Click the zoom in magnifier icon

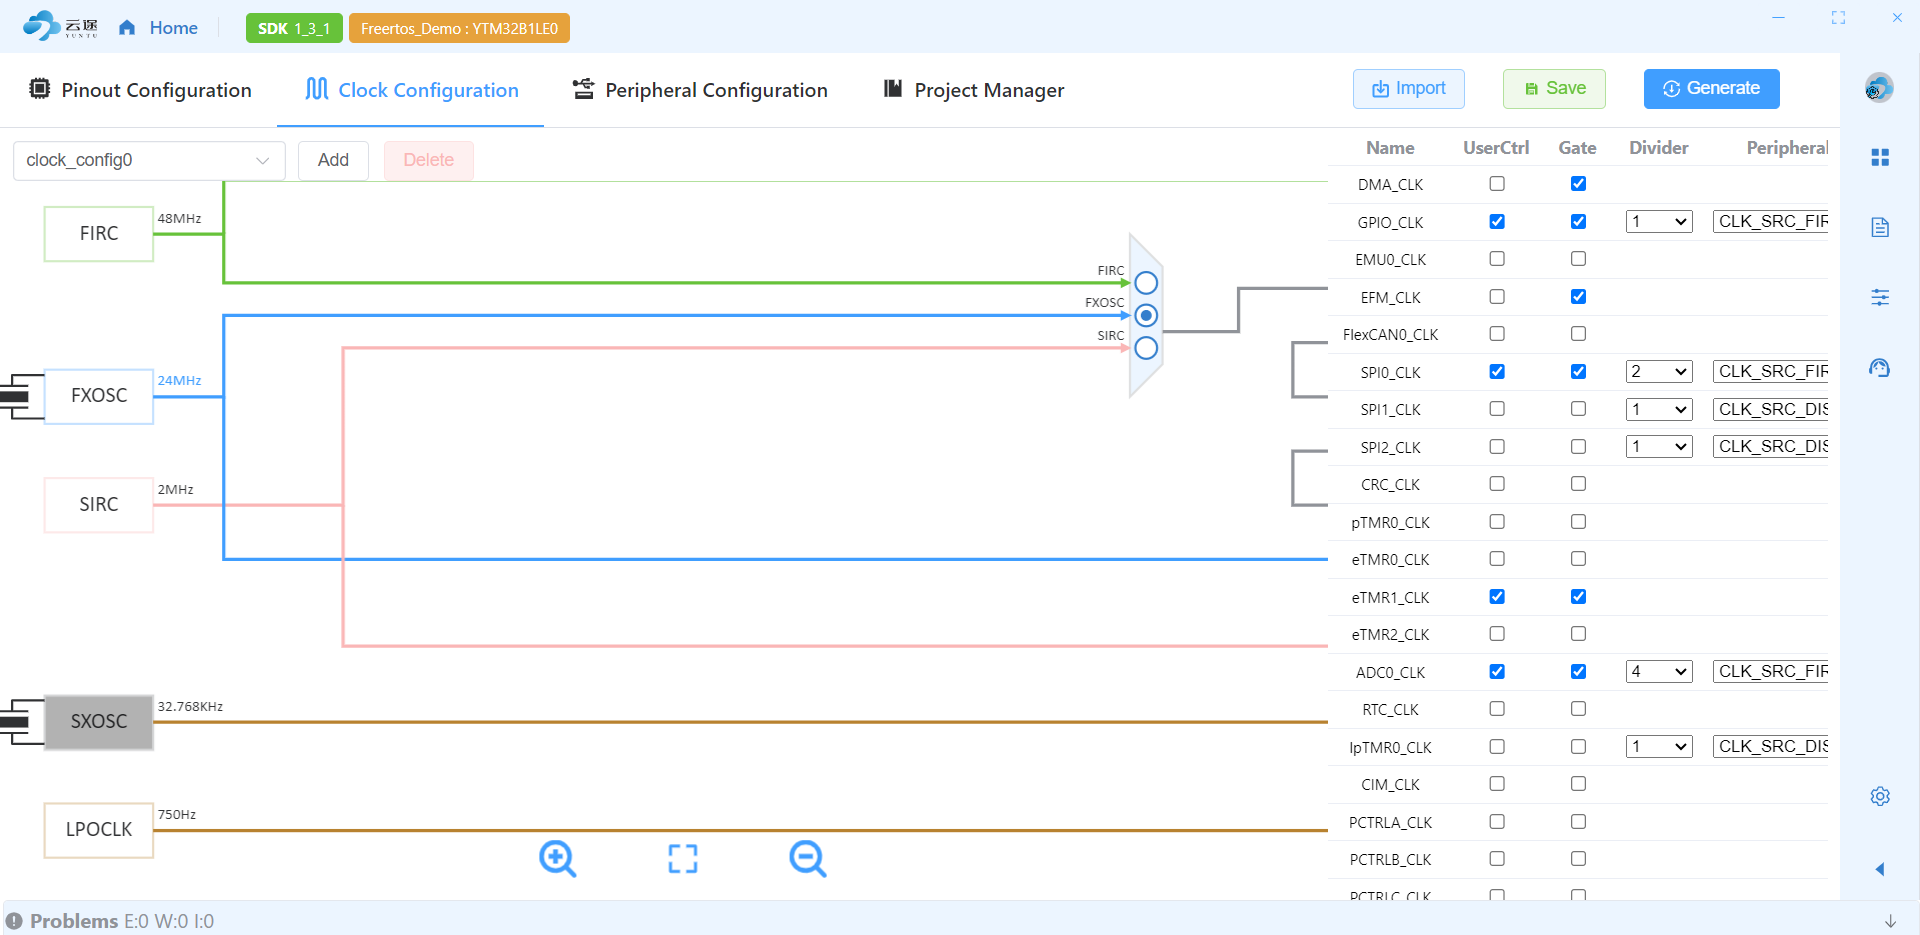557,858
